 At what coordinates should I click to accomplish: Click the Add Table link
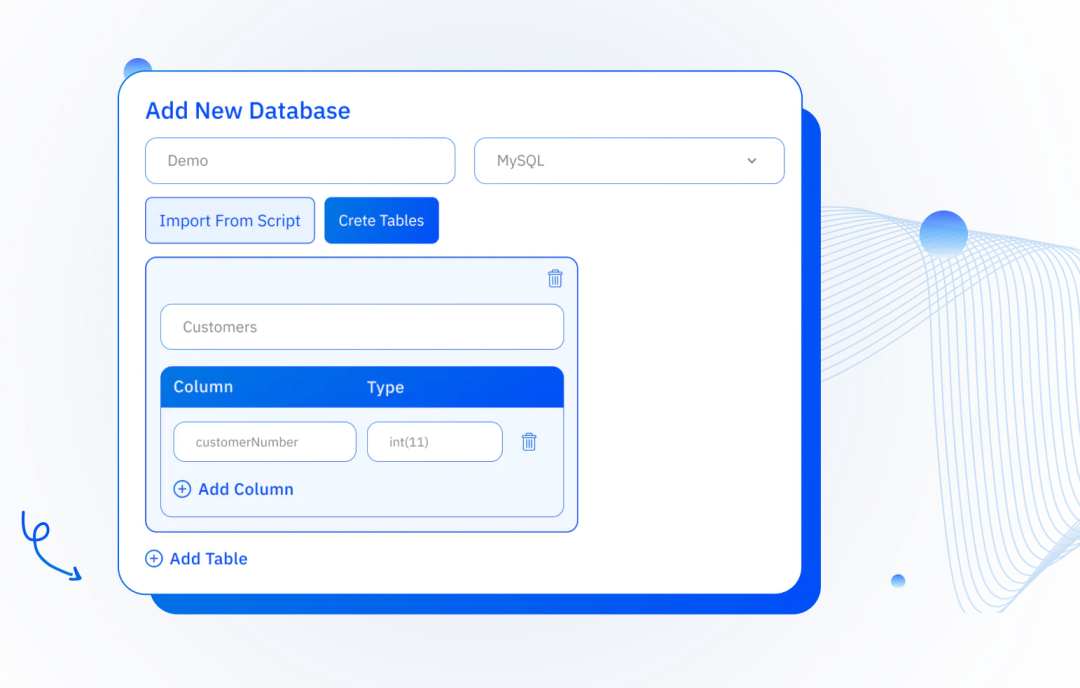pyautogui.click(x=208, y=558)
